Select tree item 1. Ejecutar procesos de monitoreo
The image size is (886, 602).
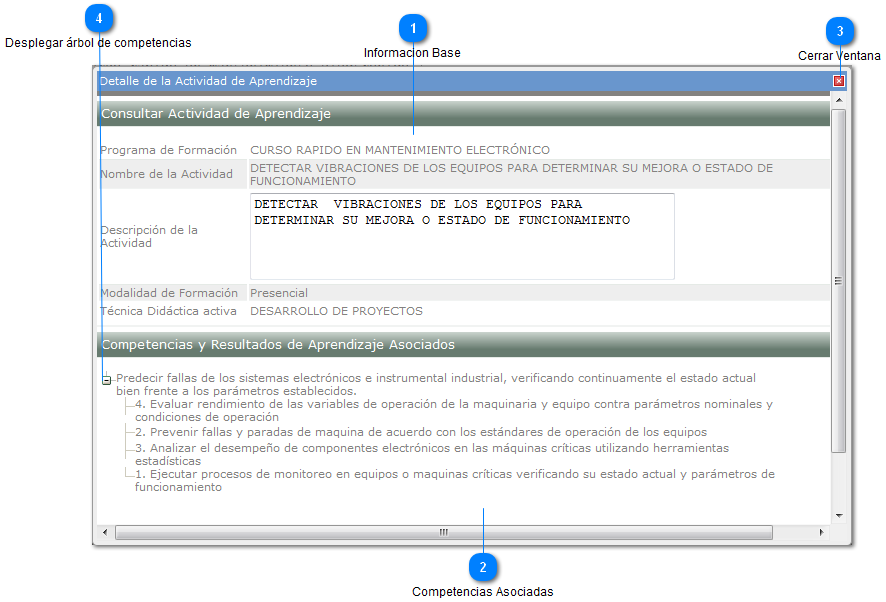point(455,480)
